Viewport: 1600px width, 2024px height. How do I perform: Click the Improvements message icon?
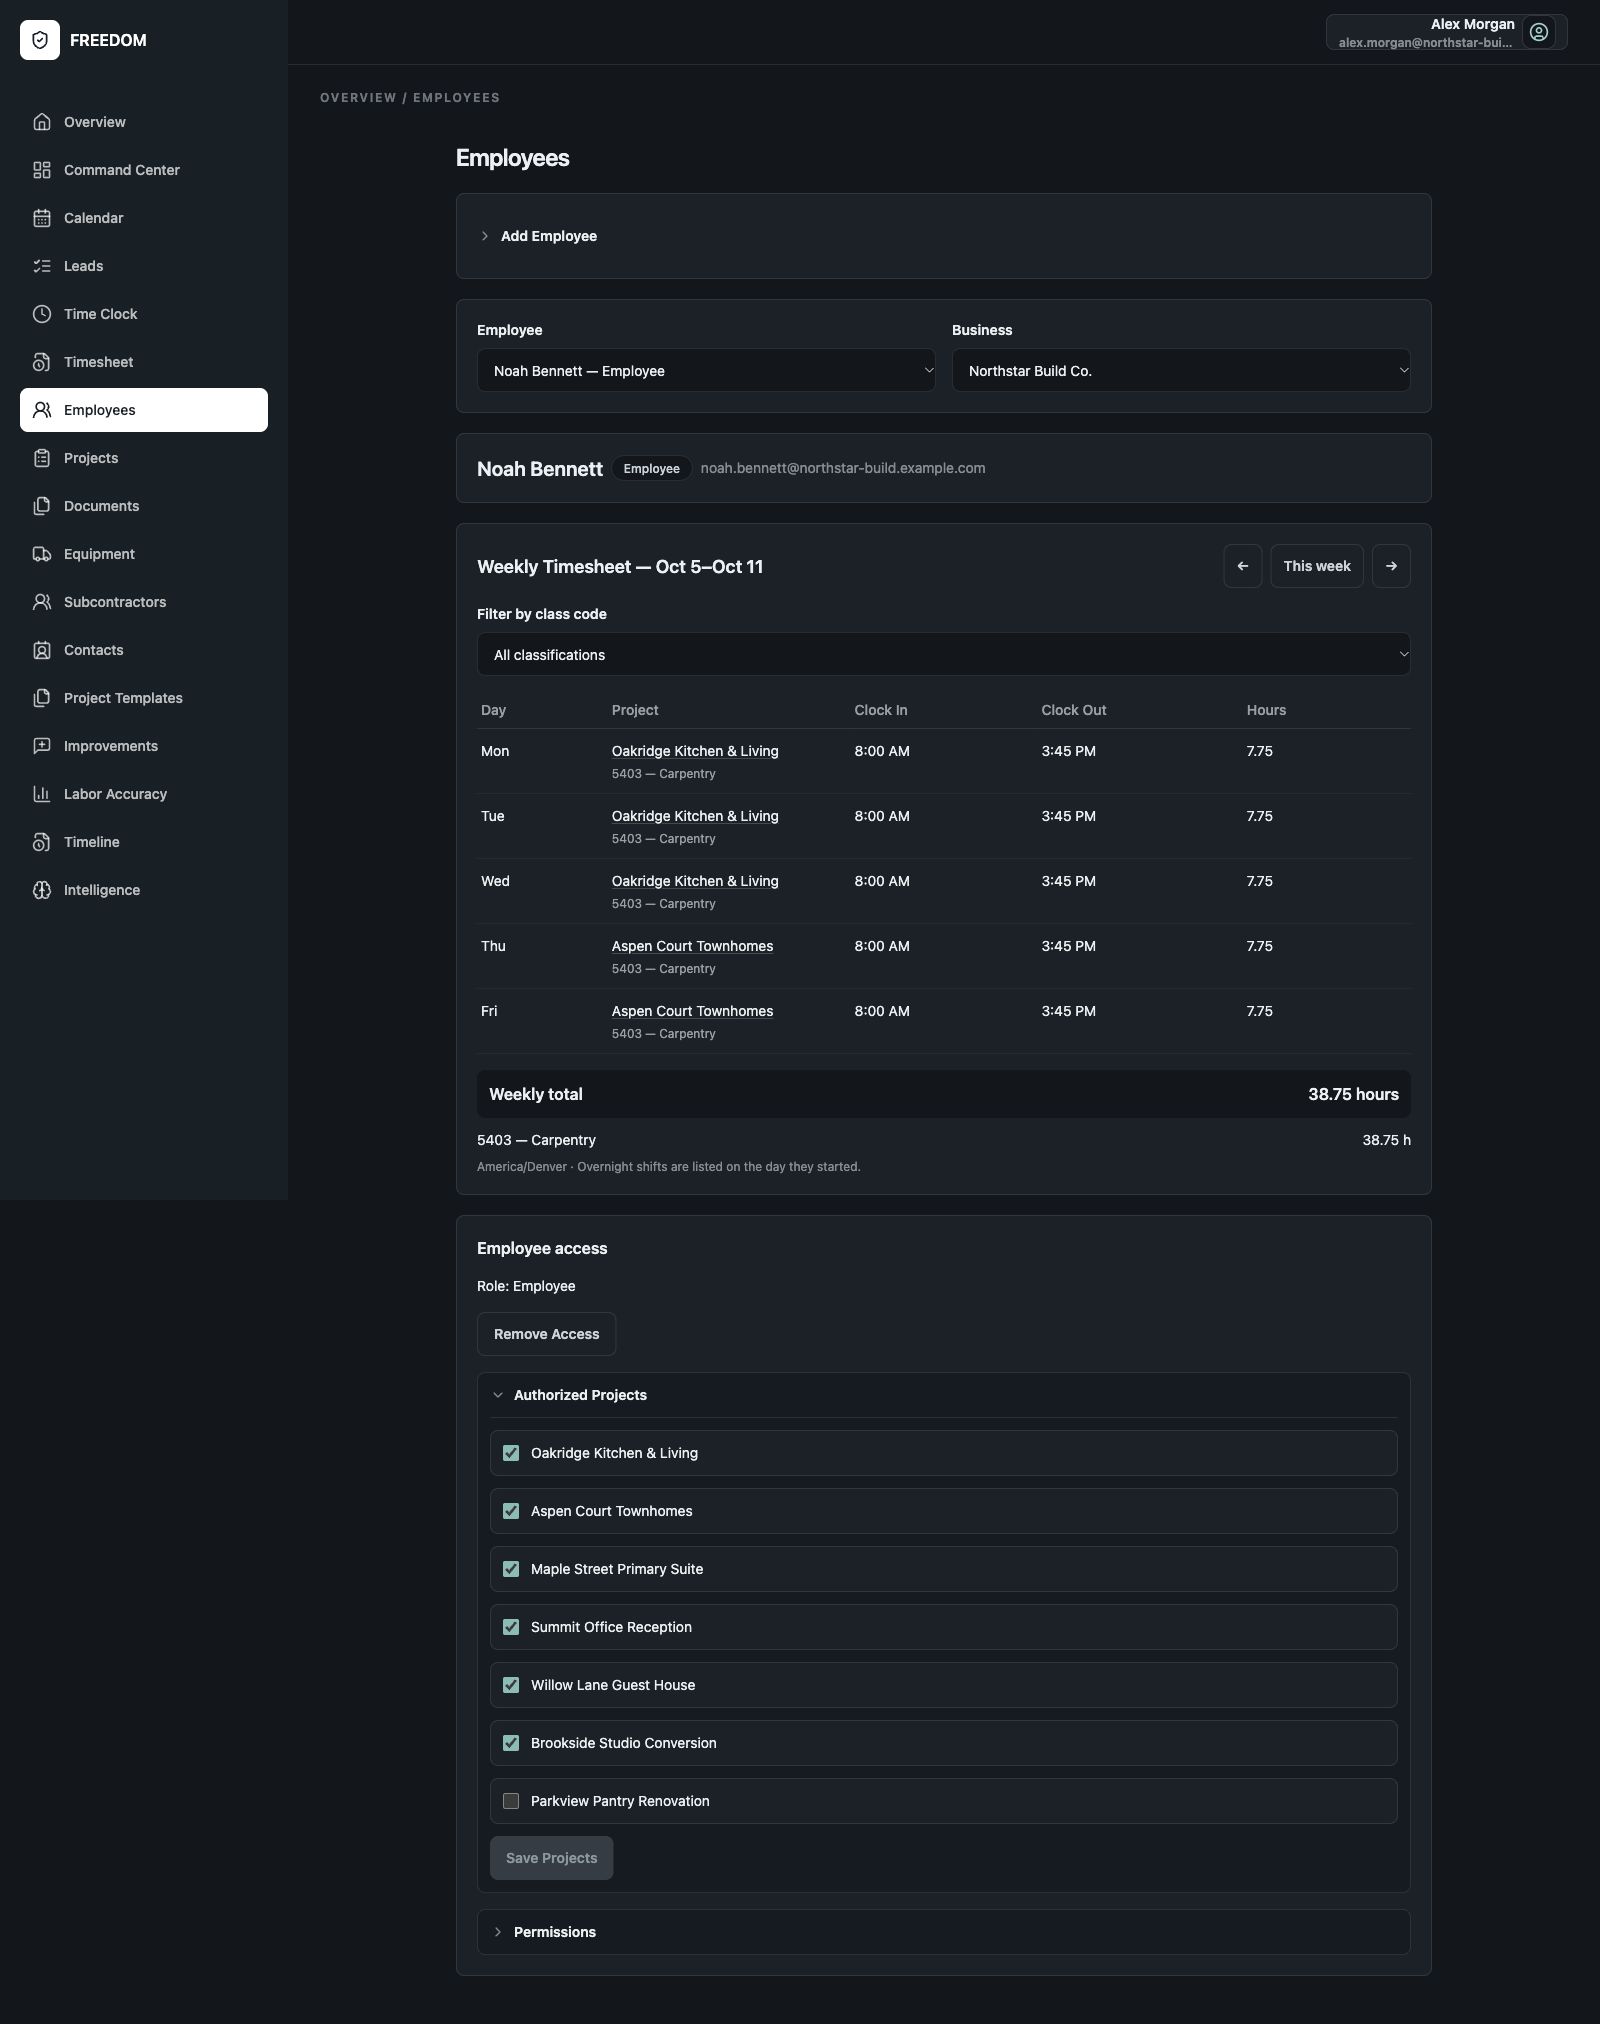pos(42,746)
